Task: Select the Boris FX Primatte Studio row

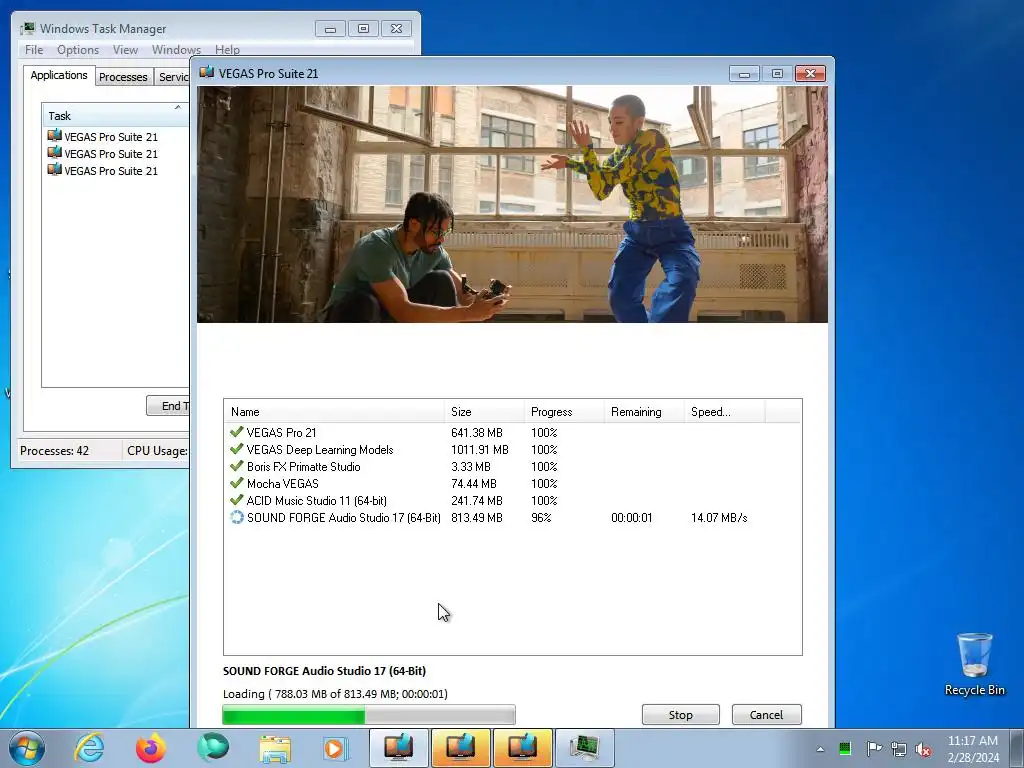Action: 513,466
